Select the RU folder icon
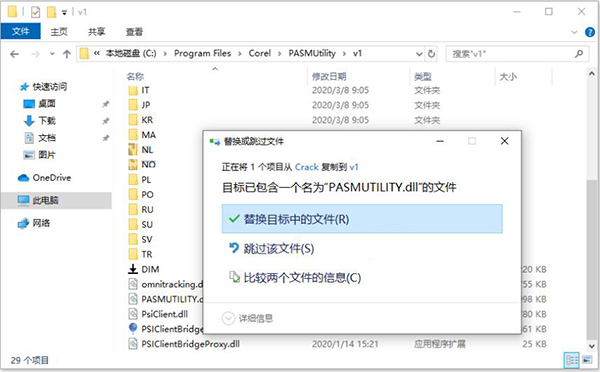This screenshot has height=372, width=600. click(x=133, y=209)
